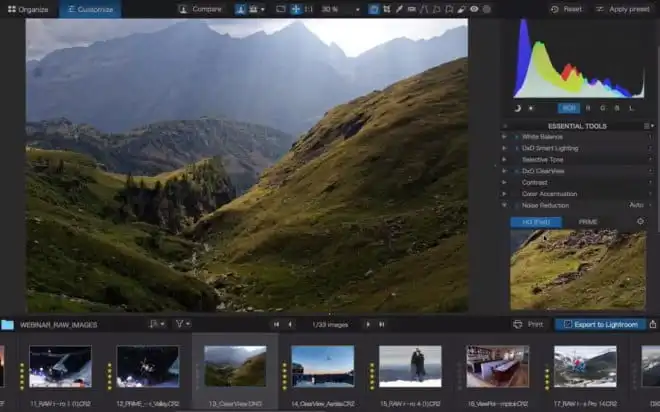Click the WEBINAR_RAW_IMAGES folder icon
Image resolution: width=660 pixels, height=412 pixels.
tap(7, 324)
